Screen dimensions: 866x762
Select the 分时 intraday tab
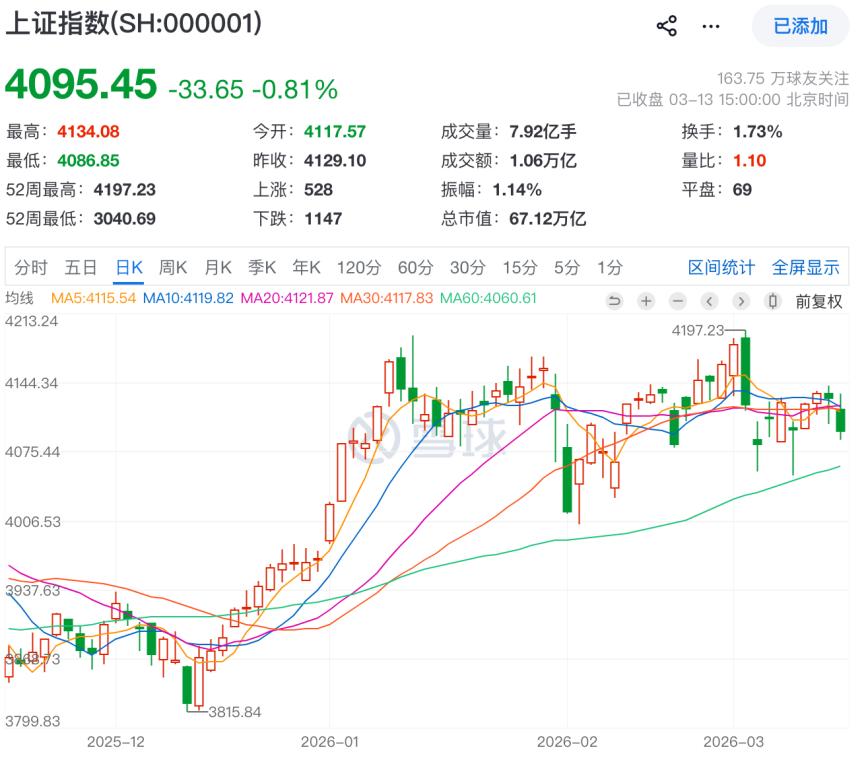[x=31, y=267]
